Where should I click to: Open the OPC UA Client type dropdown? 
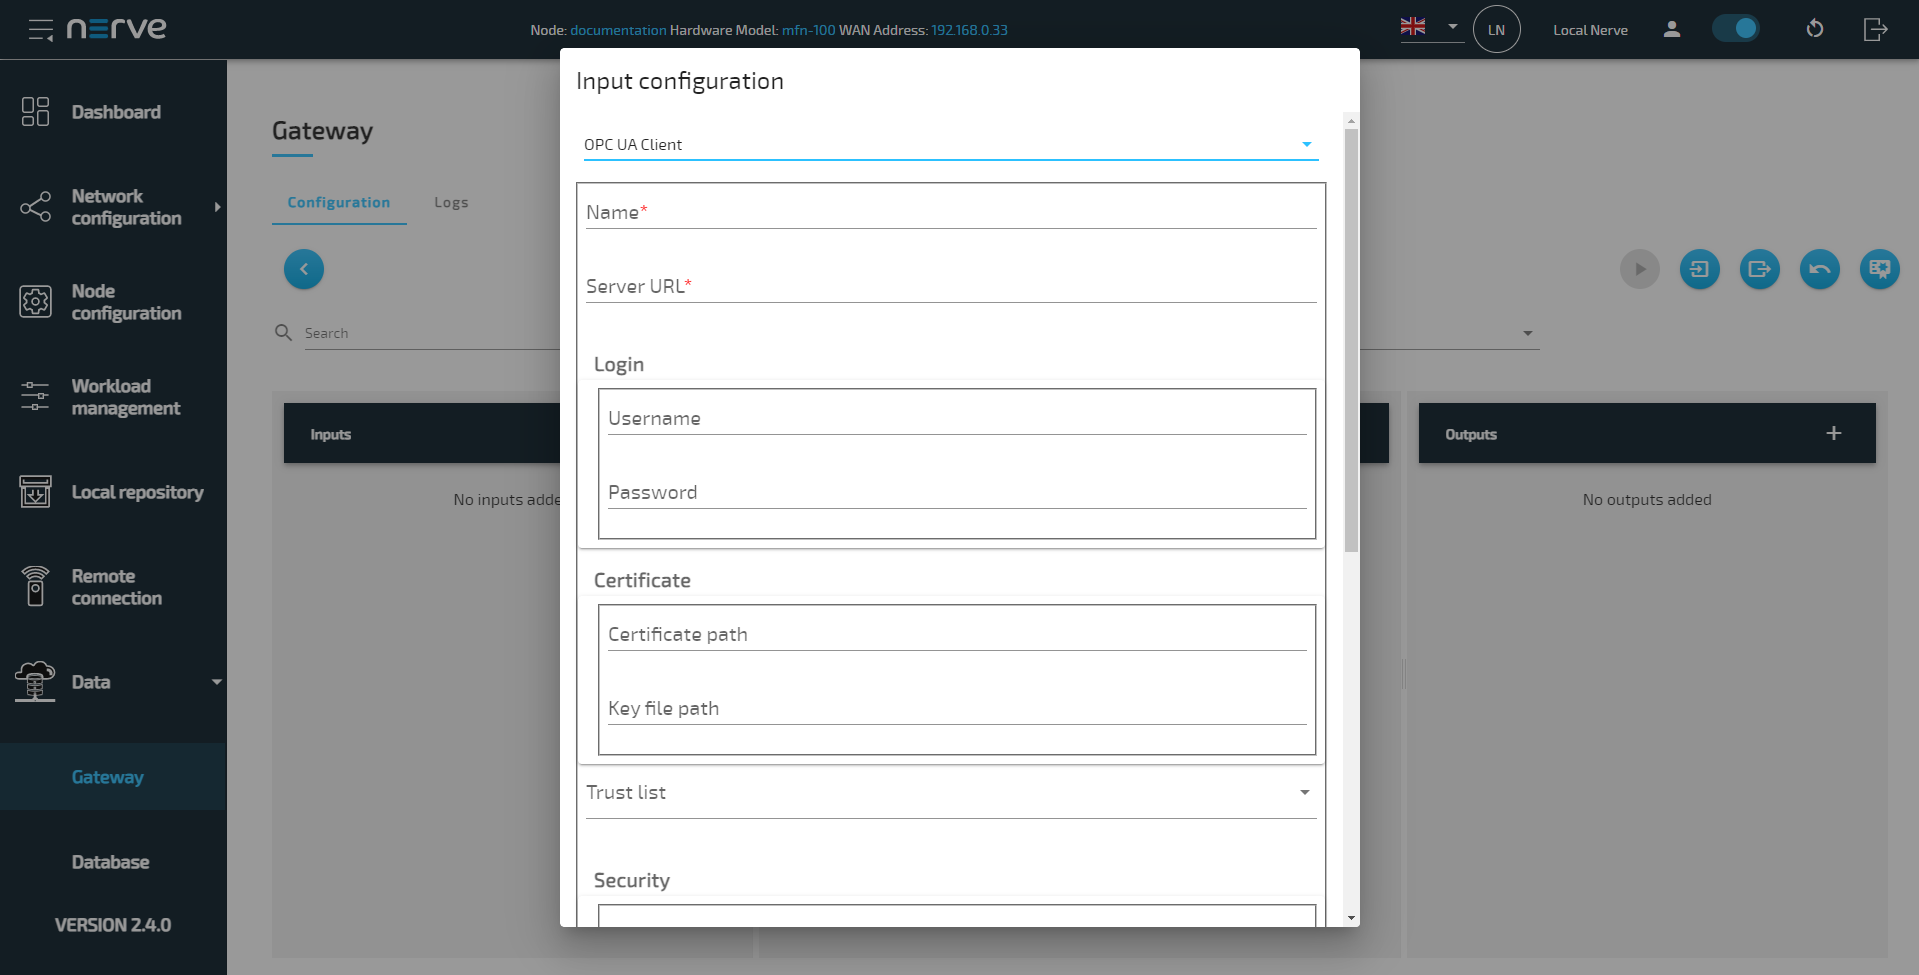(950, 145)
